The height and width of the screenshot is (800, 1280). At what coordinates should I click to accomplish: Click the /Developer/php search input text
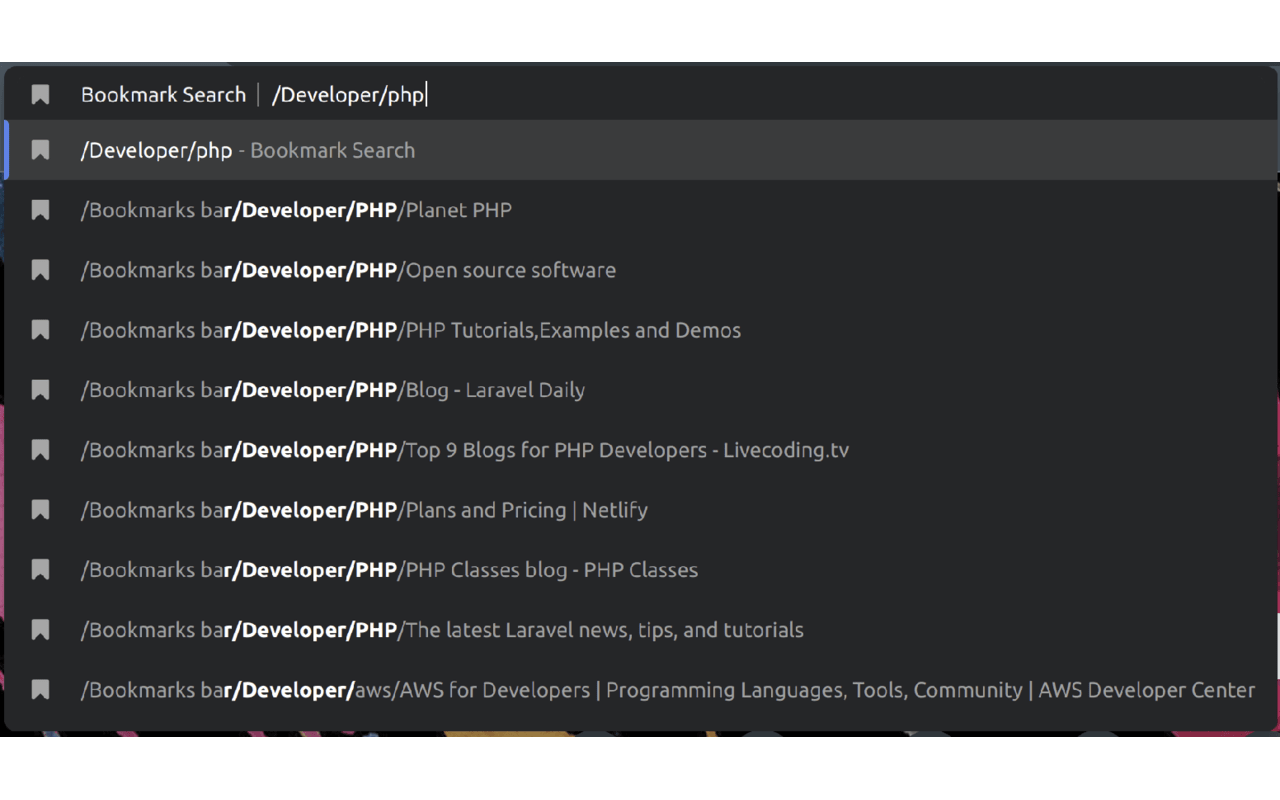[x=348, y=95]
